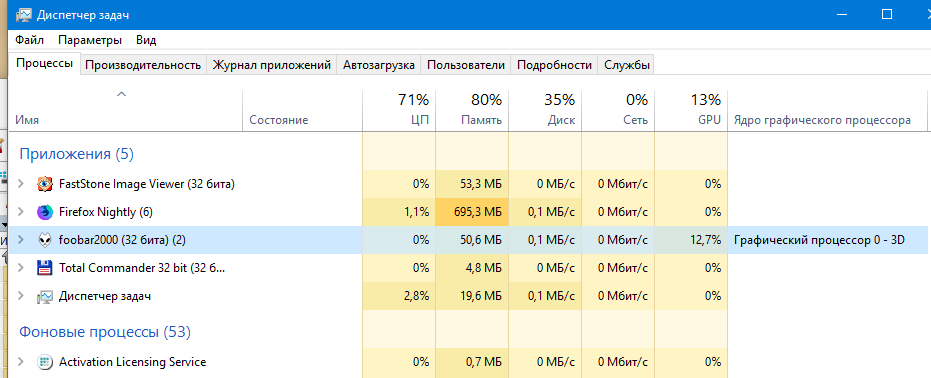Sort by the Имя column header
Viewport: 931px width, 378px height.
[x=126, y=110]
